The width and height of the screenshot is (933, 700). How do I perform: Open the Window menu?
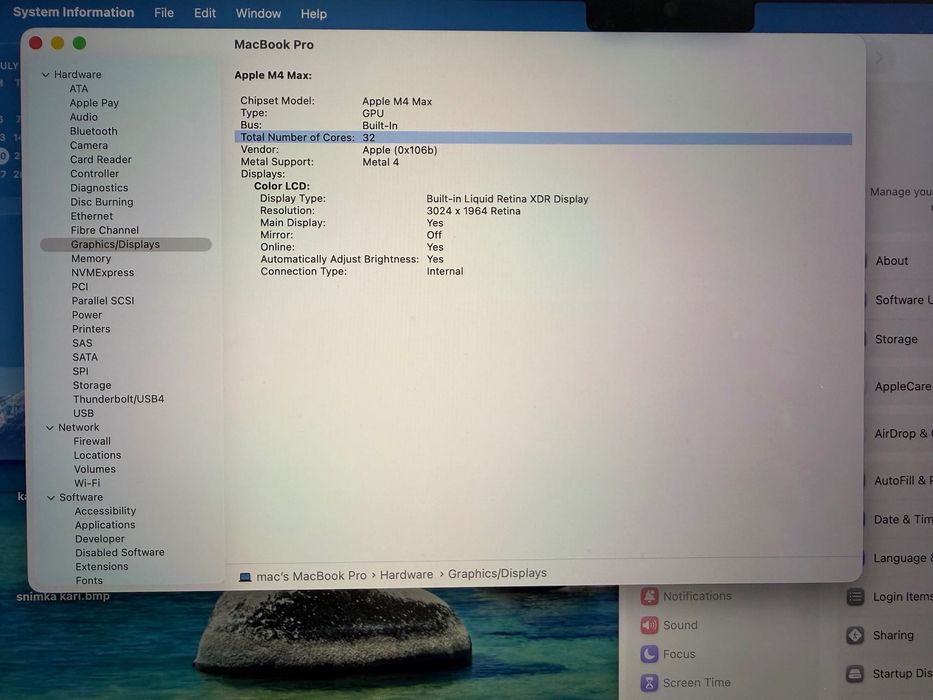tap(258, 13)
